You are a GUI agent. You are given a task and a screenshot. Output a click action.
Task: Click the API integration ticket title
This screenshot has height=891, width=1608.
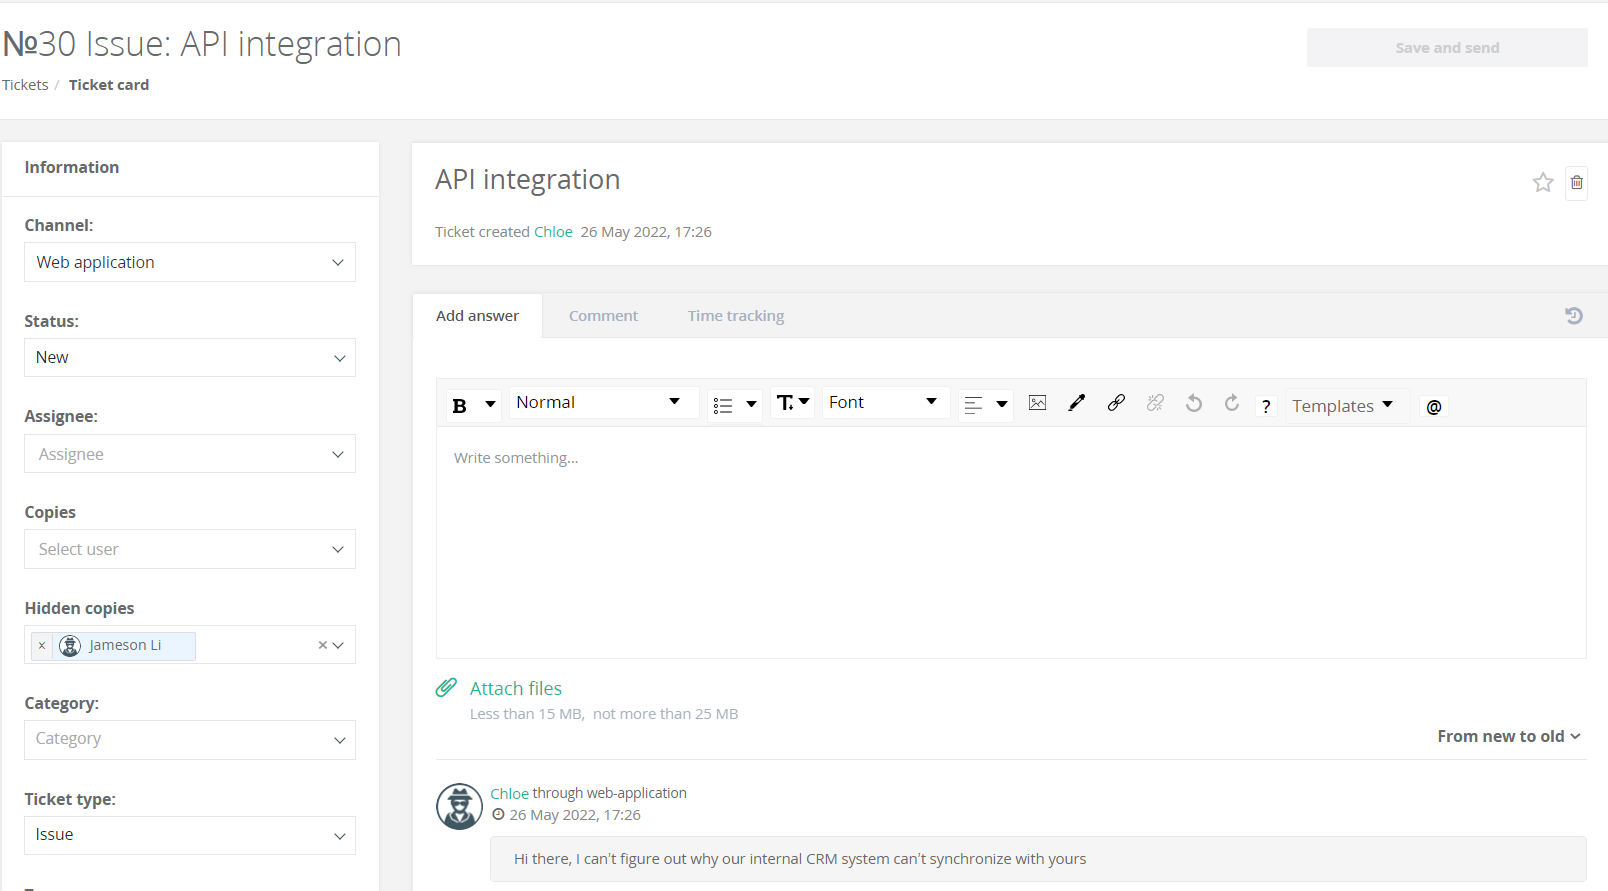point(528,180)
